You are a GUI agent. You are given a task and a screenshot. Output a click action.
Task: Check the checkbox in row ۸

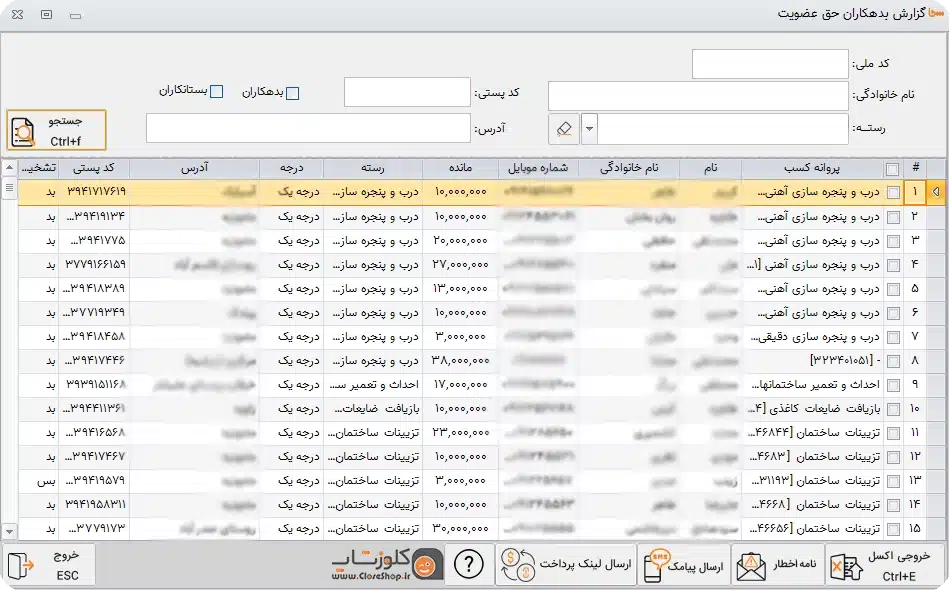[x=893, y=361]
